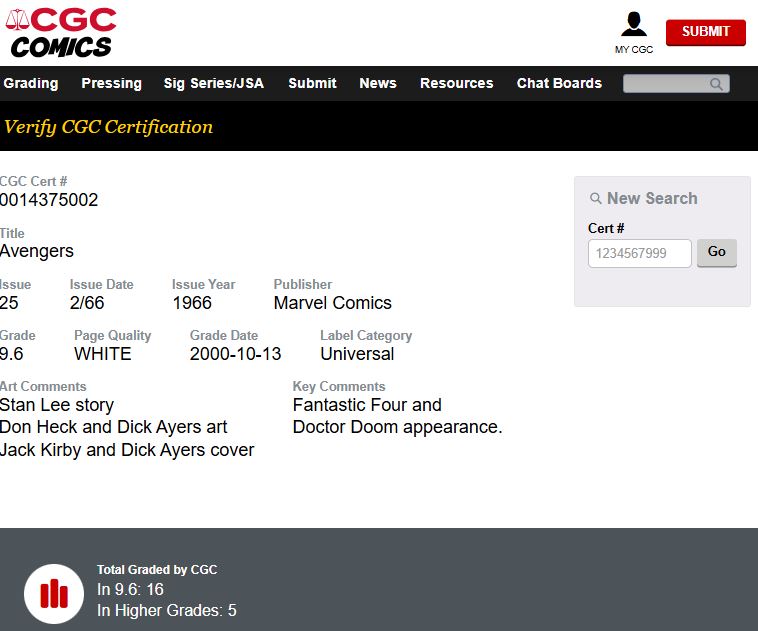Open the Chat Boards menu

[559, 83]
